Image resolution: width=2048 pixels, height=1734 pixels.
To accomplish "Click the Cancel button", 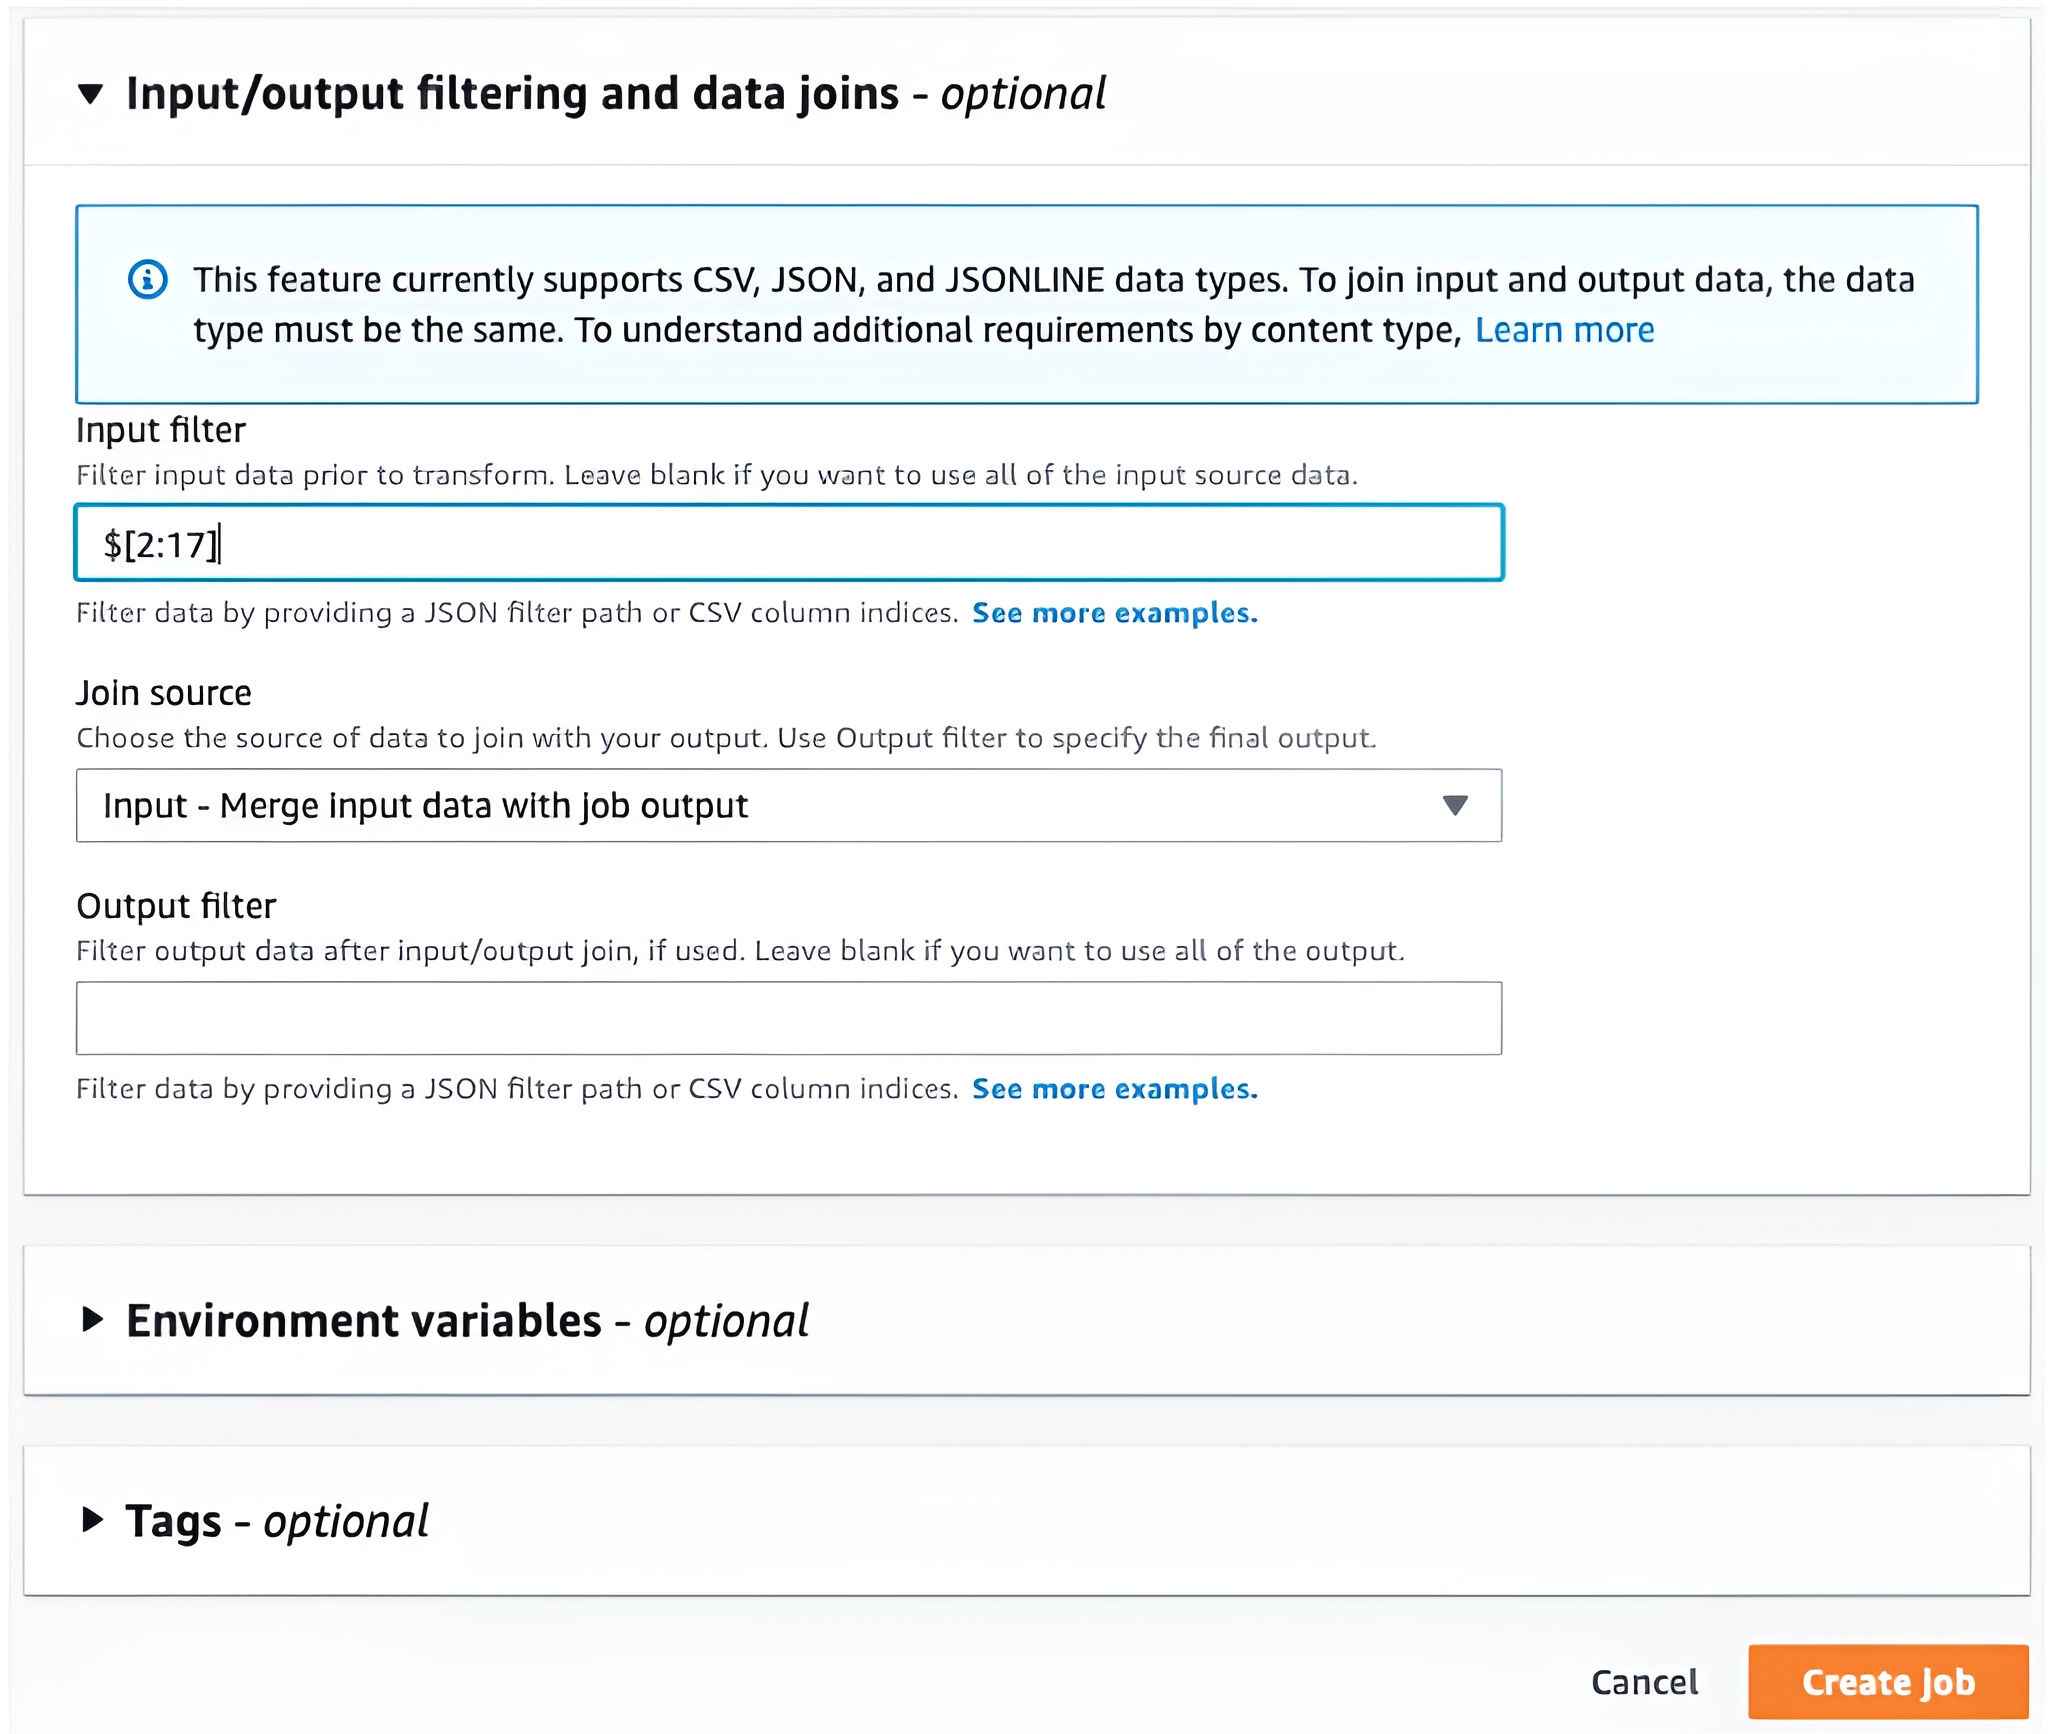I will [x=1643, y=1682].
